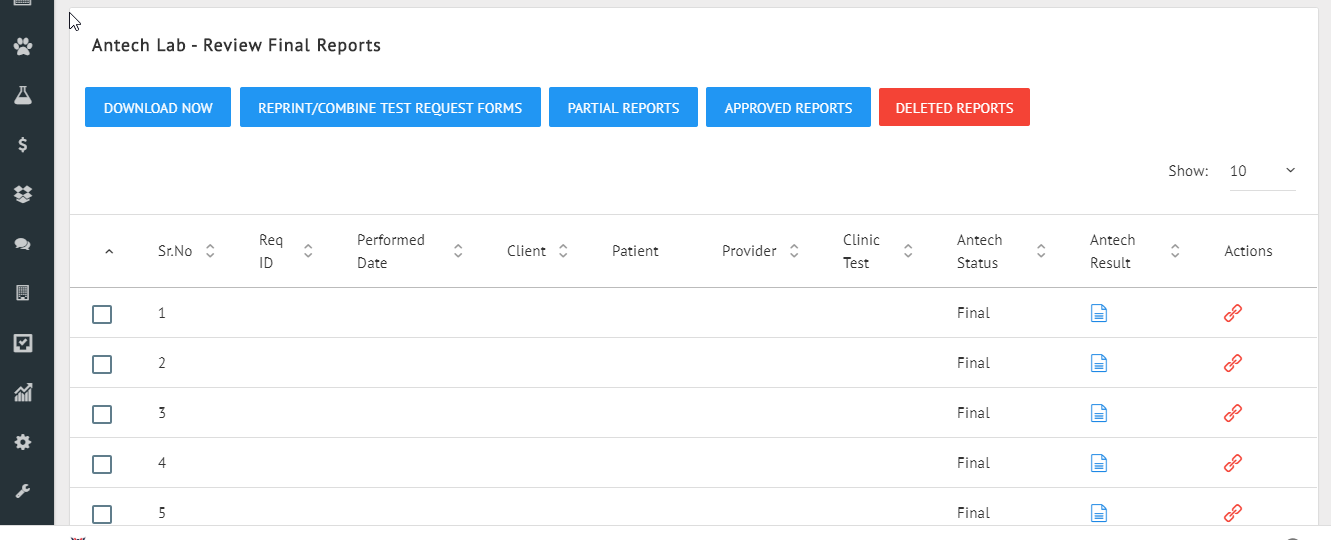
Task: Open Partial Reports
Action: (623, 107)
